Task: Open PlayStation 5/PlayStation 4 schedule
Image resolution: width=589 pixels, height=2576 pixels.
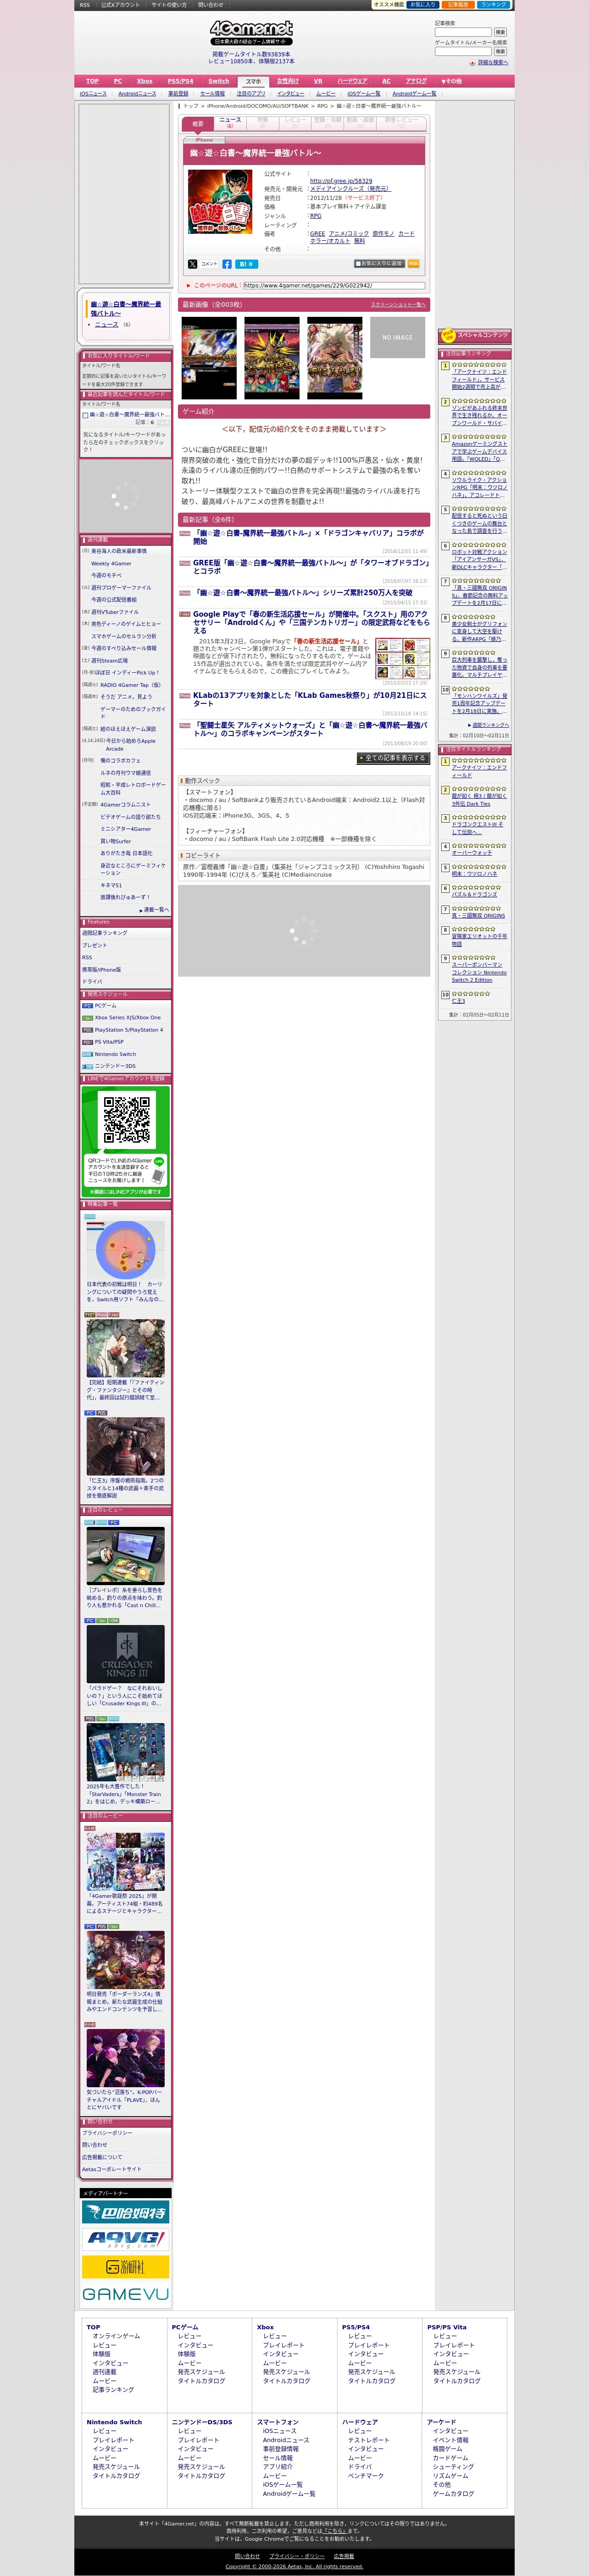Action: tap(129, 1030)
